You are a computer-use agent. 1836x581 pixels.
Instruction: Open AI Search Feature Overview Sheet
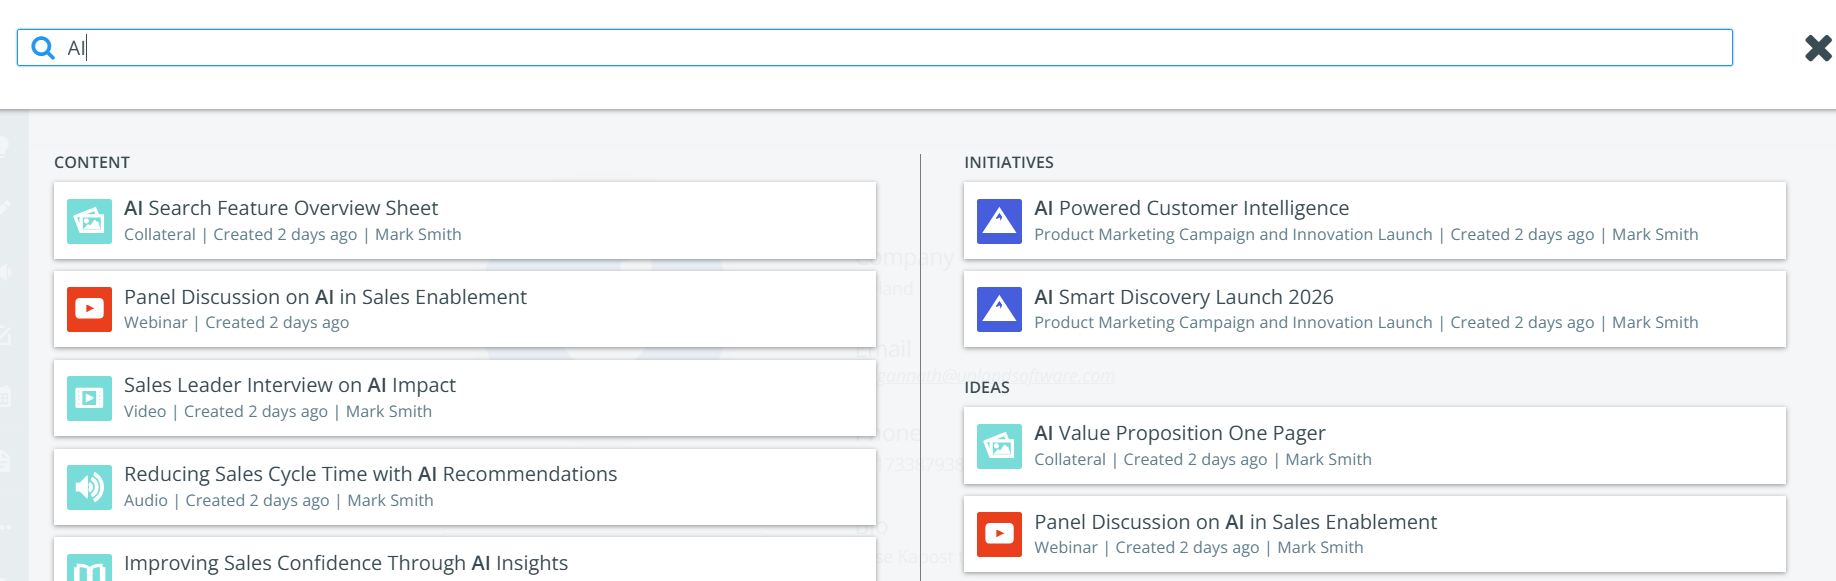coord(281,208)
